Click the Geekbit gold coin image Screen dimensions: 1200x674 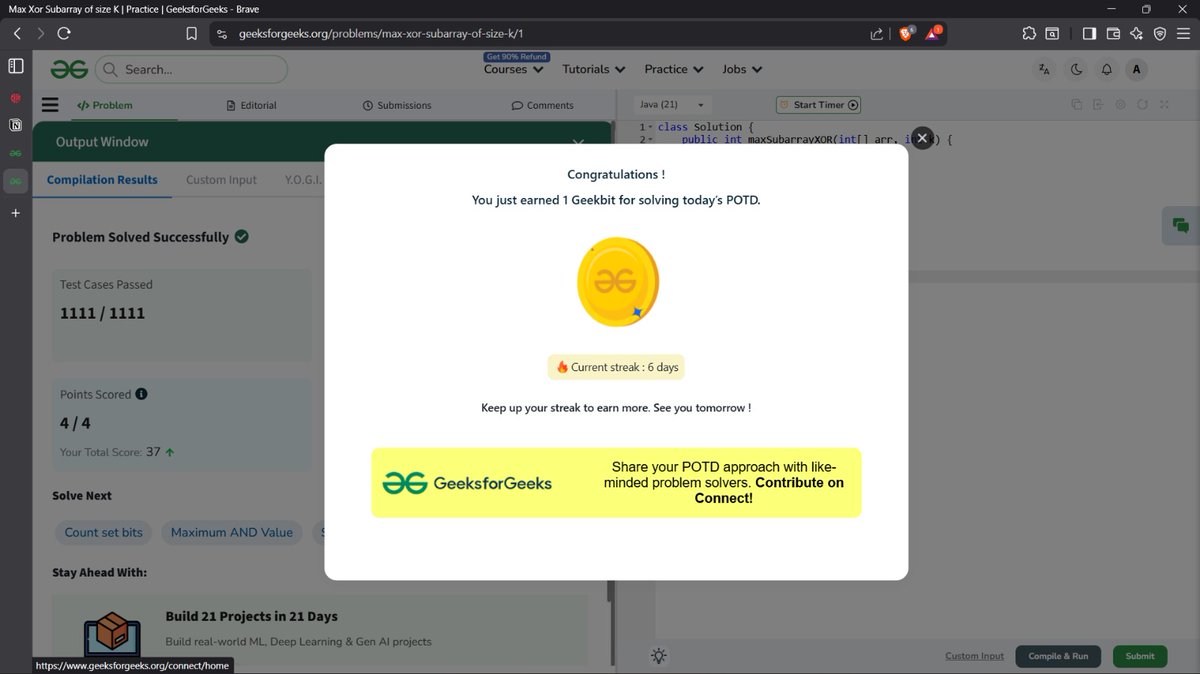pyautogui.click(x=617, y=281)
